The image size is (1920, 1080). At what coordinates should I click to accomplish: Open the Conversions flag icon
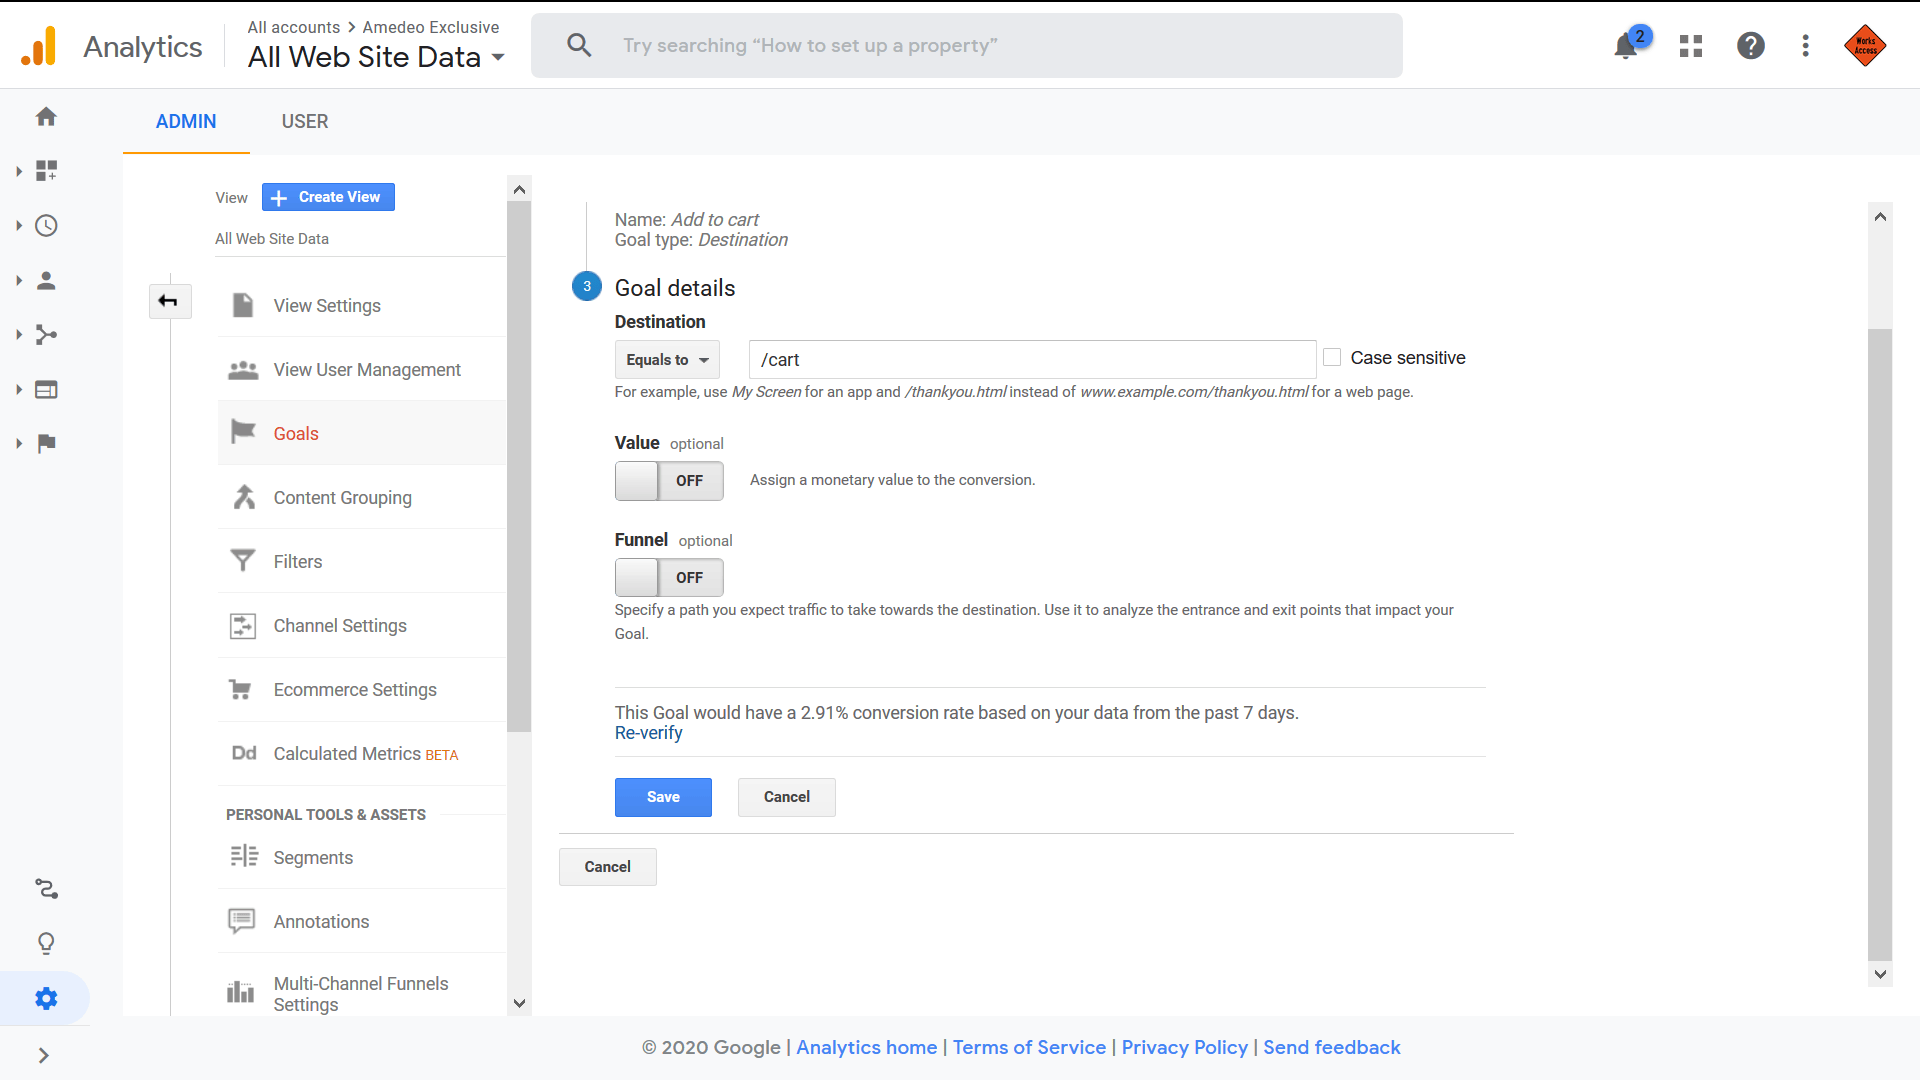(x=46, y=444)
